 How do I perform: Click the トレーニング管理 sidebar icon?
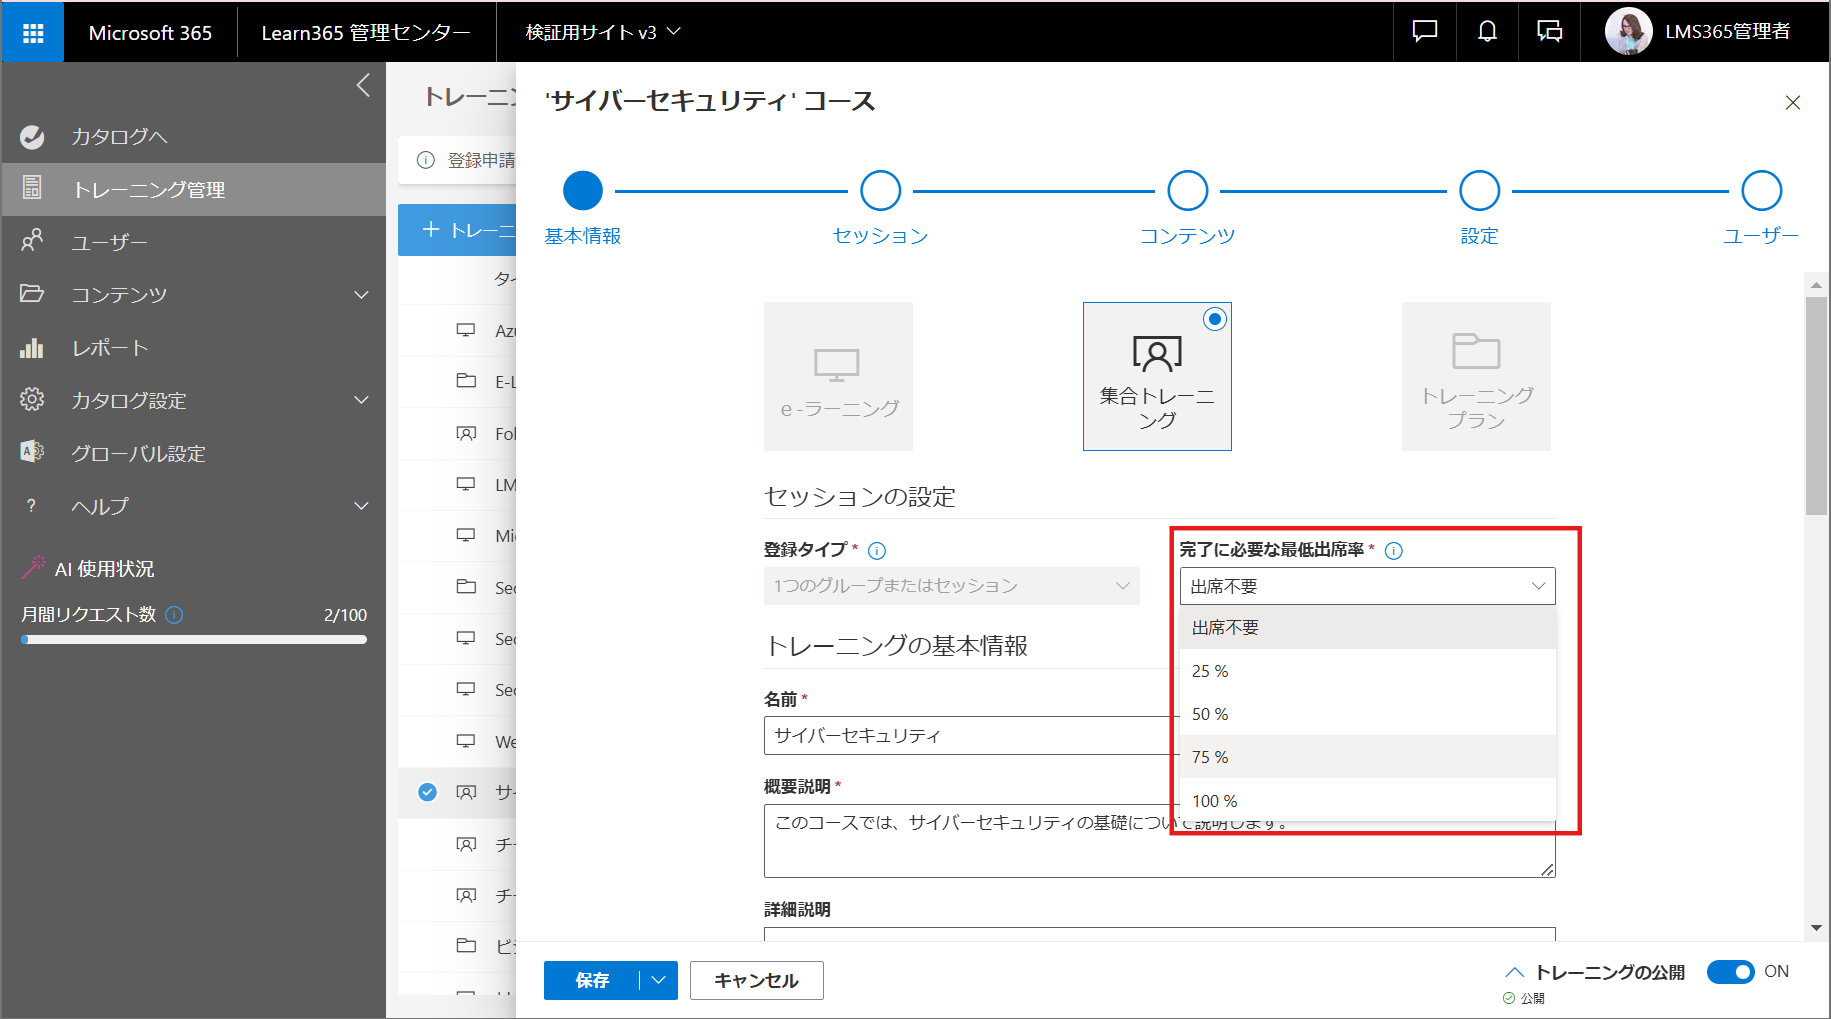tap(32, 188)
